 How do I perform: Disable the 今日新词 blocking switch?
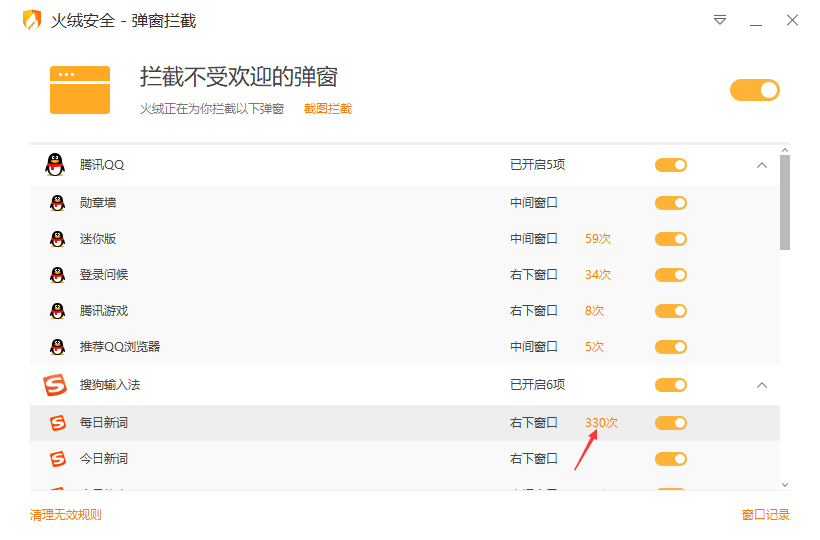point(671,459)
